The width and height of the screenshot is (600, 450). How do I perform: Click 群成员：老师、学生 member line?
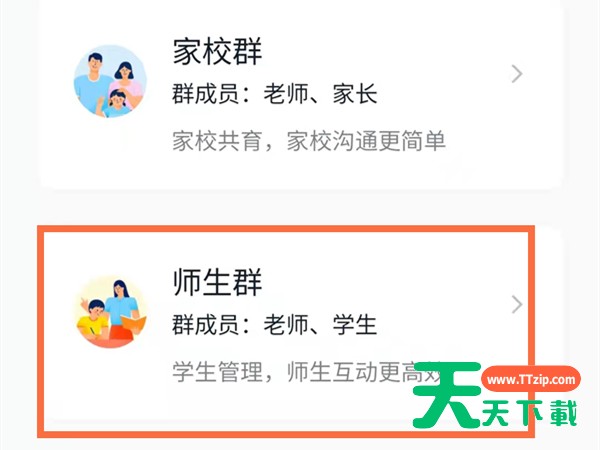275,325
